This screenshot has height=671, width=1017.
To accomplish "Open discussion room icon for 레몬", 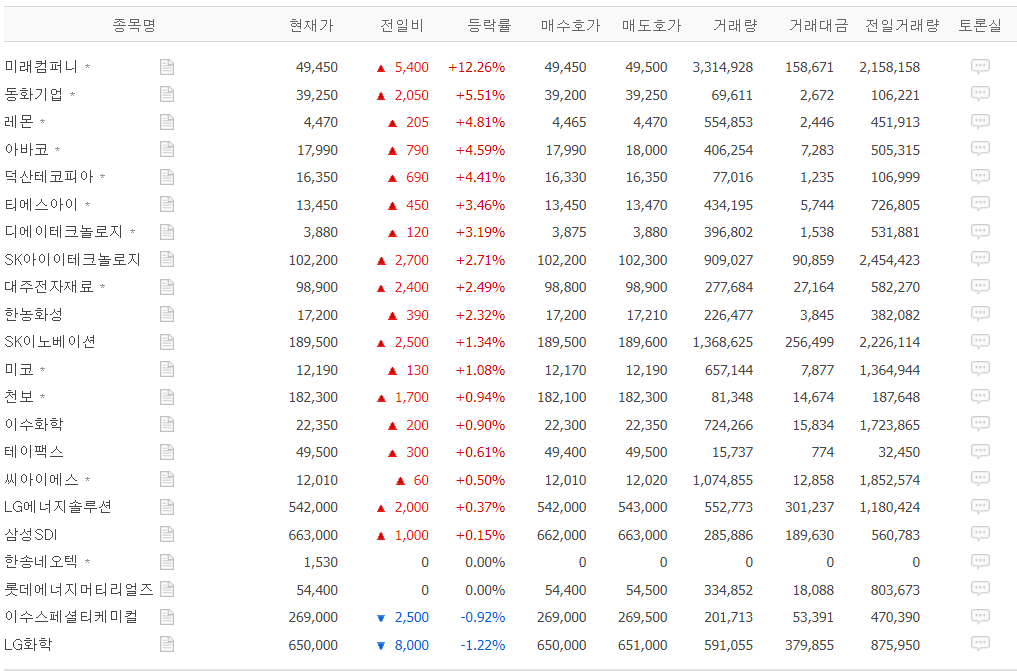I will (x=980, y=121).
